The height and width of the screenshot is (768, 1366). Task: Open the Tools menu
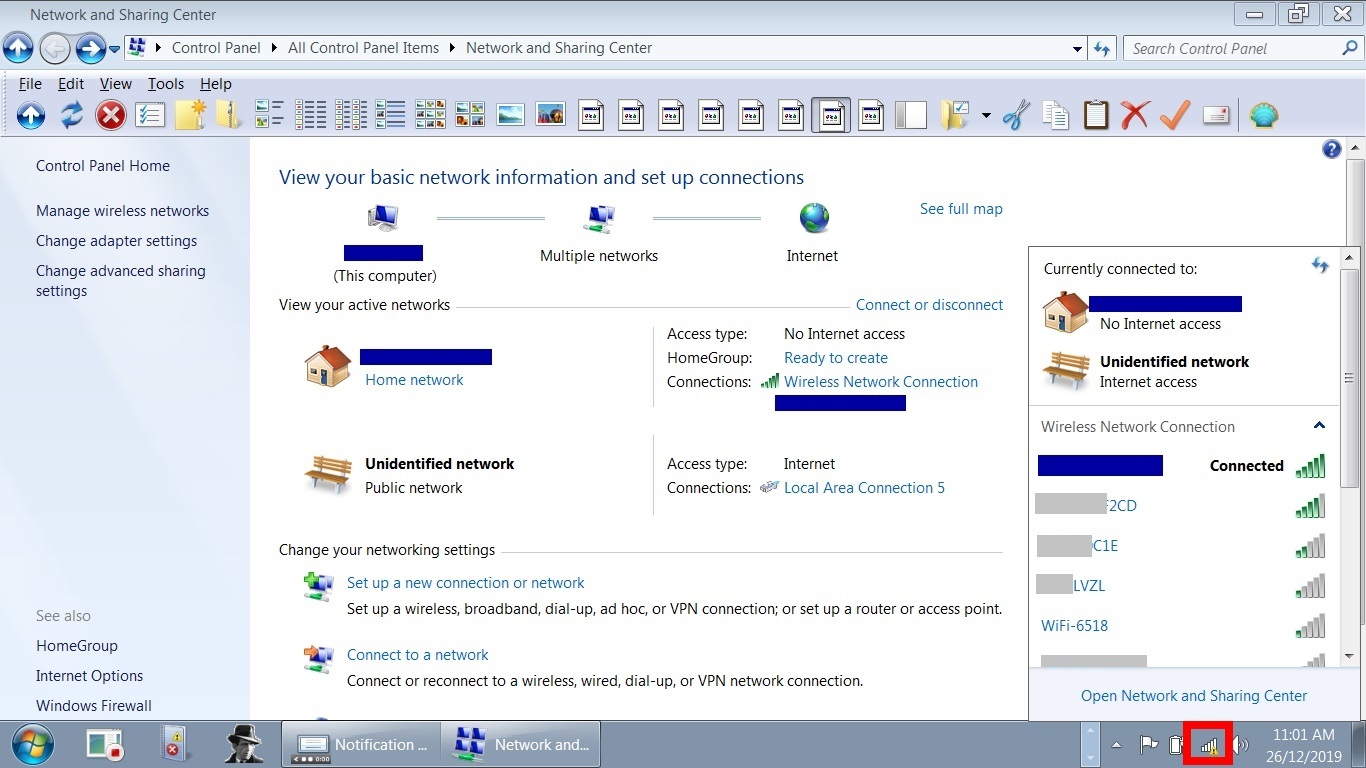point(166,84)
